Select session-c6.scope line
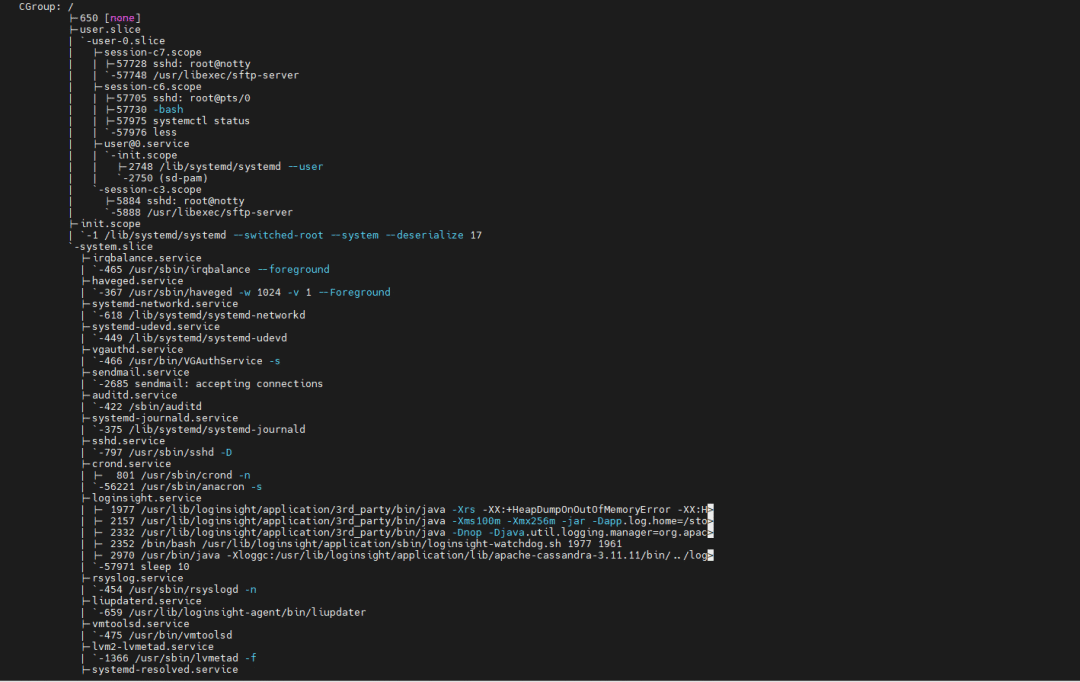Image resolution: width=1080 pixels, height=682 pixels. click(x=153, y=87)
